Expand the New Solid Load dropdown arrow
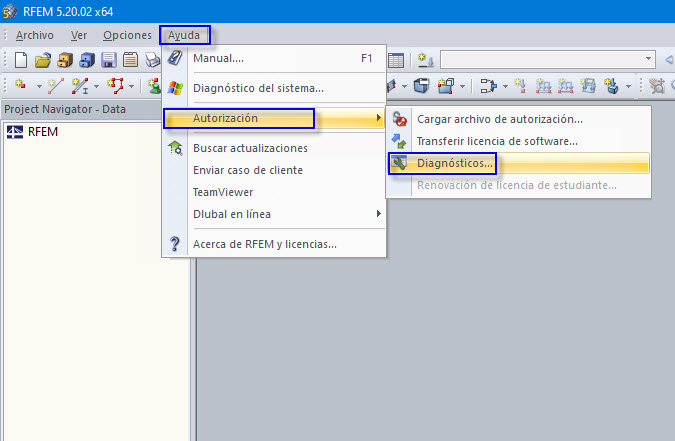Image resolution: width=675 pixels, height=441 pixels. [628, 86]
